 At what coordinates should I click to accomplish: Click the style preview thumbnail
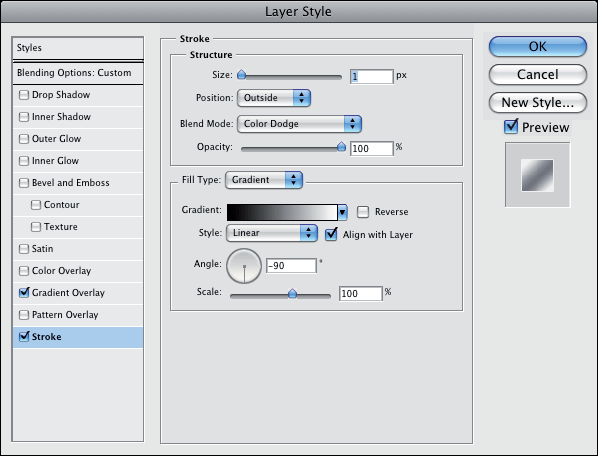tap(537, 175)
